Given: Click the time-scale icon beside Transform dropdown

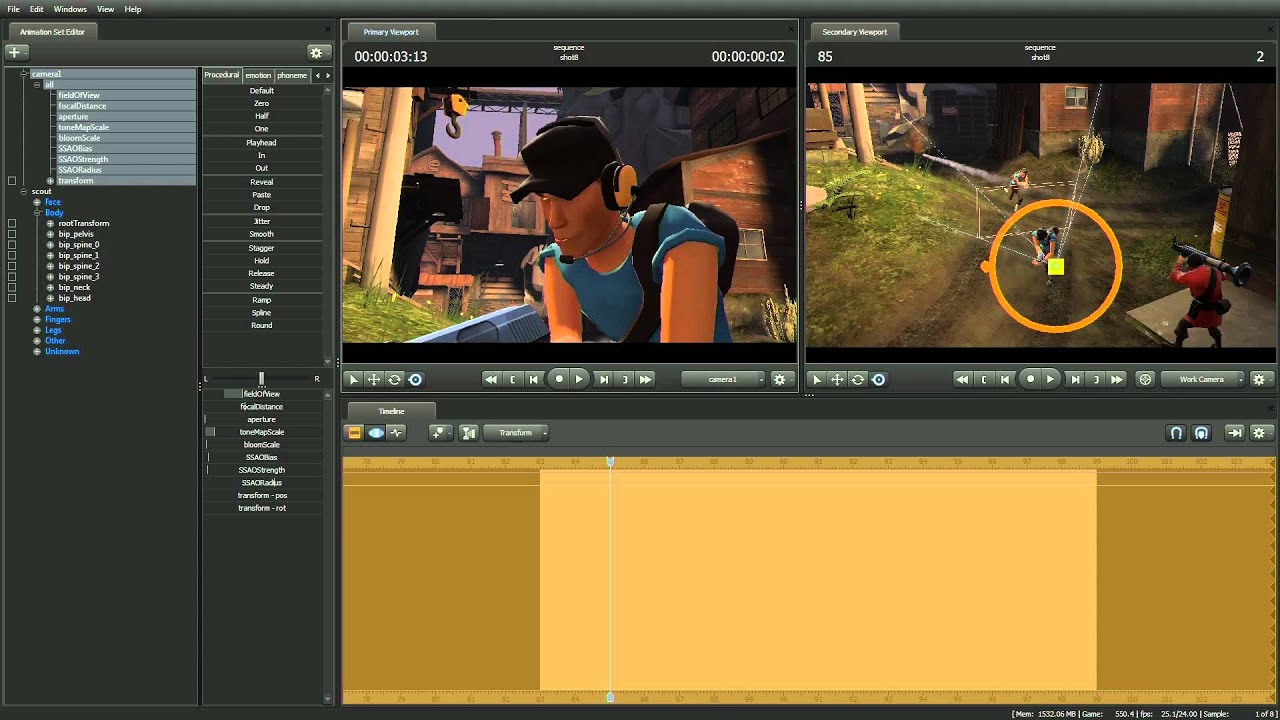Looking at the screenshot, I should [x=468, y=433].
